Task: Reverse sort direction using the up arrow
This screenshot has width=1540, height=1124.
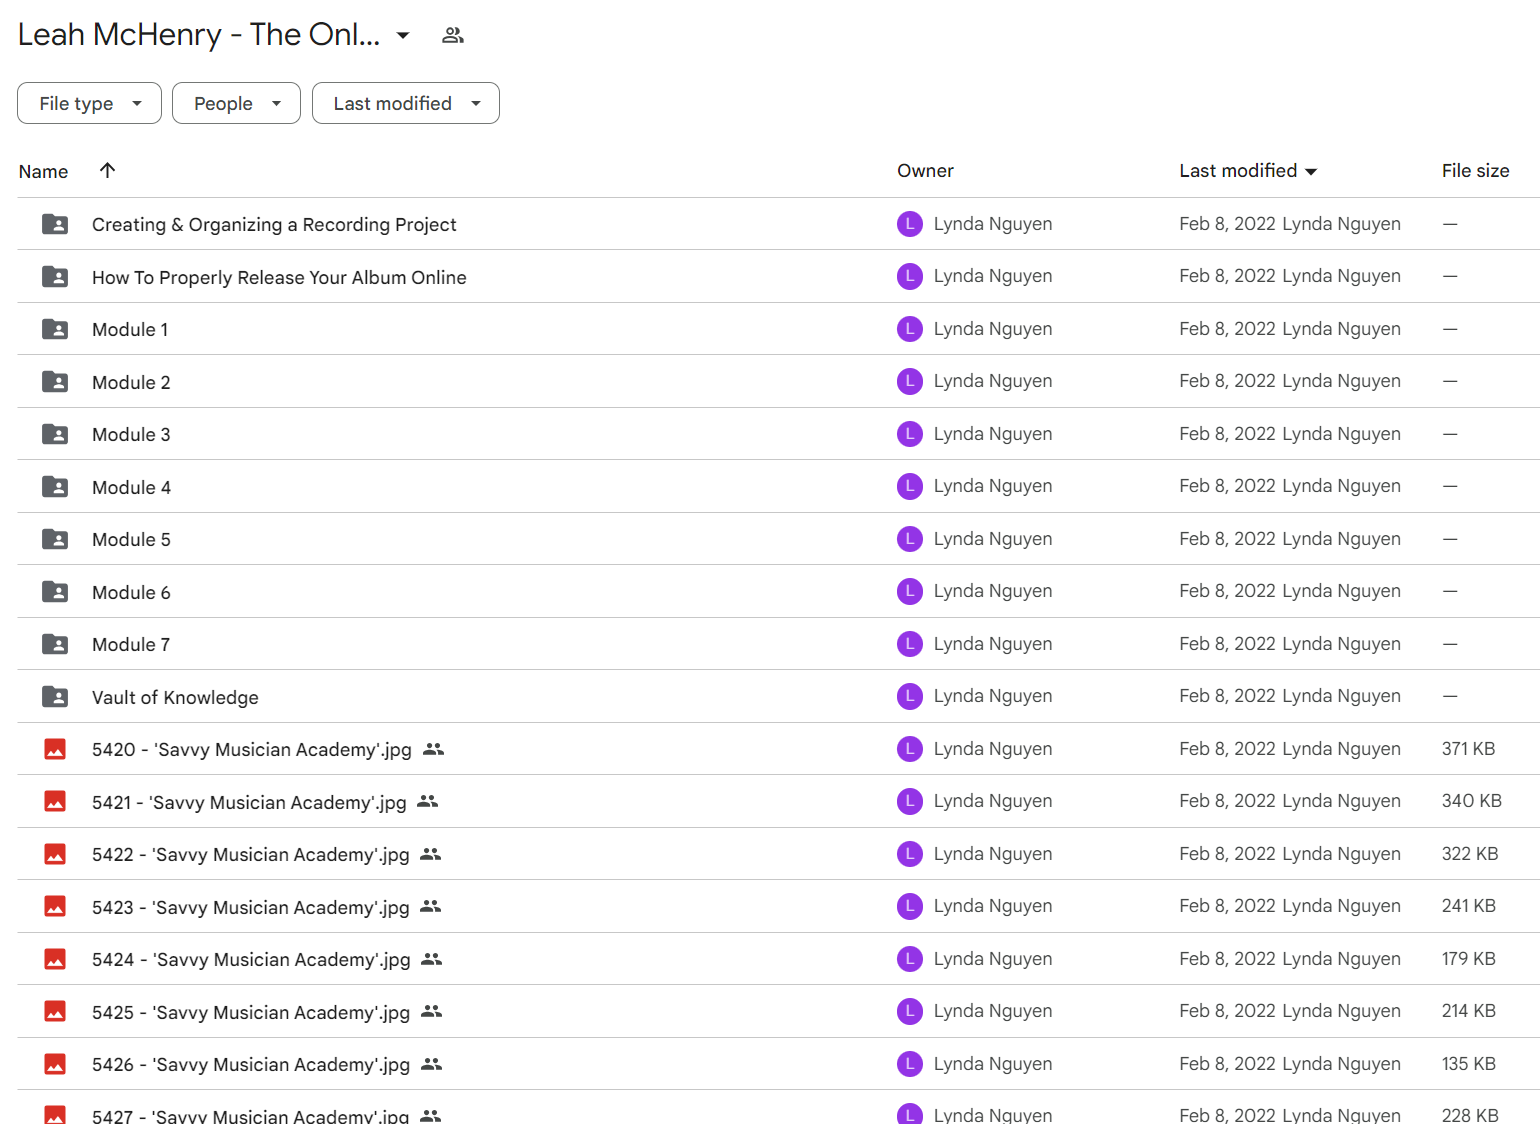Action: [x=107, y=170]
